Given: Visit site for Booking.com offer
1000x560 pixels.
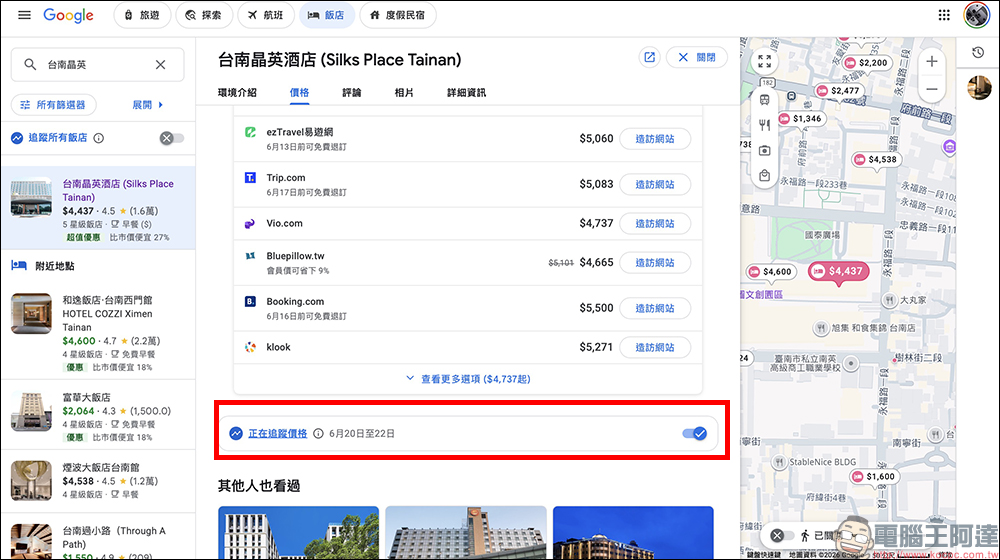Looking at the screenshot, I should (655, 308).
